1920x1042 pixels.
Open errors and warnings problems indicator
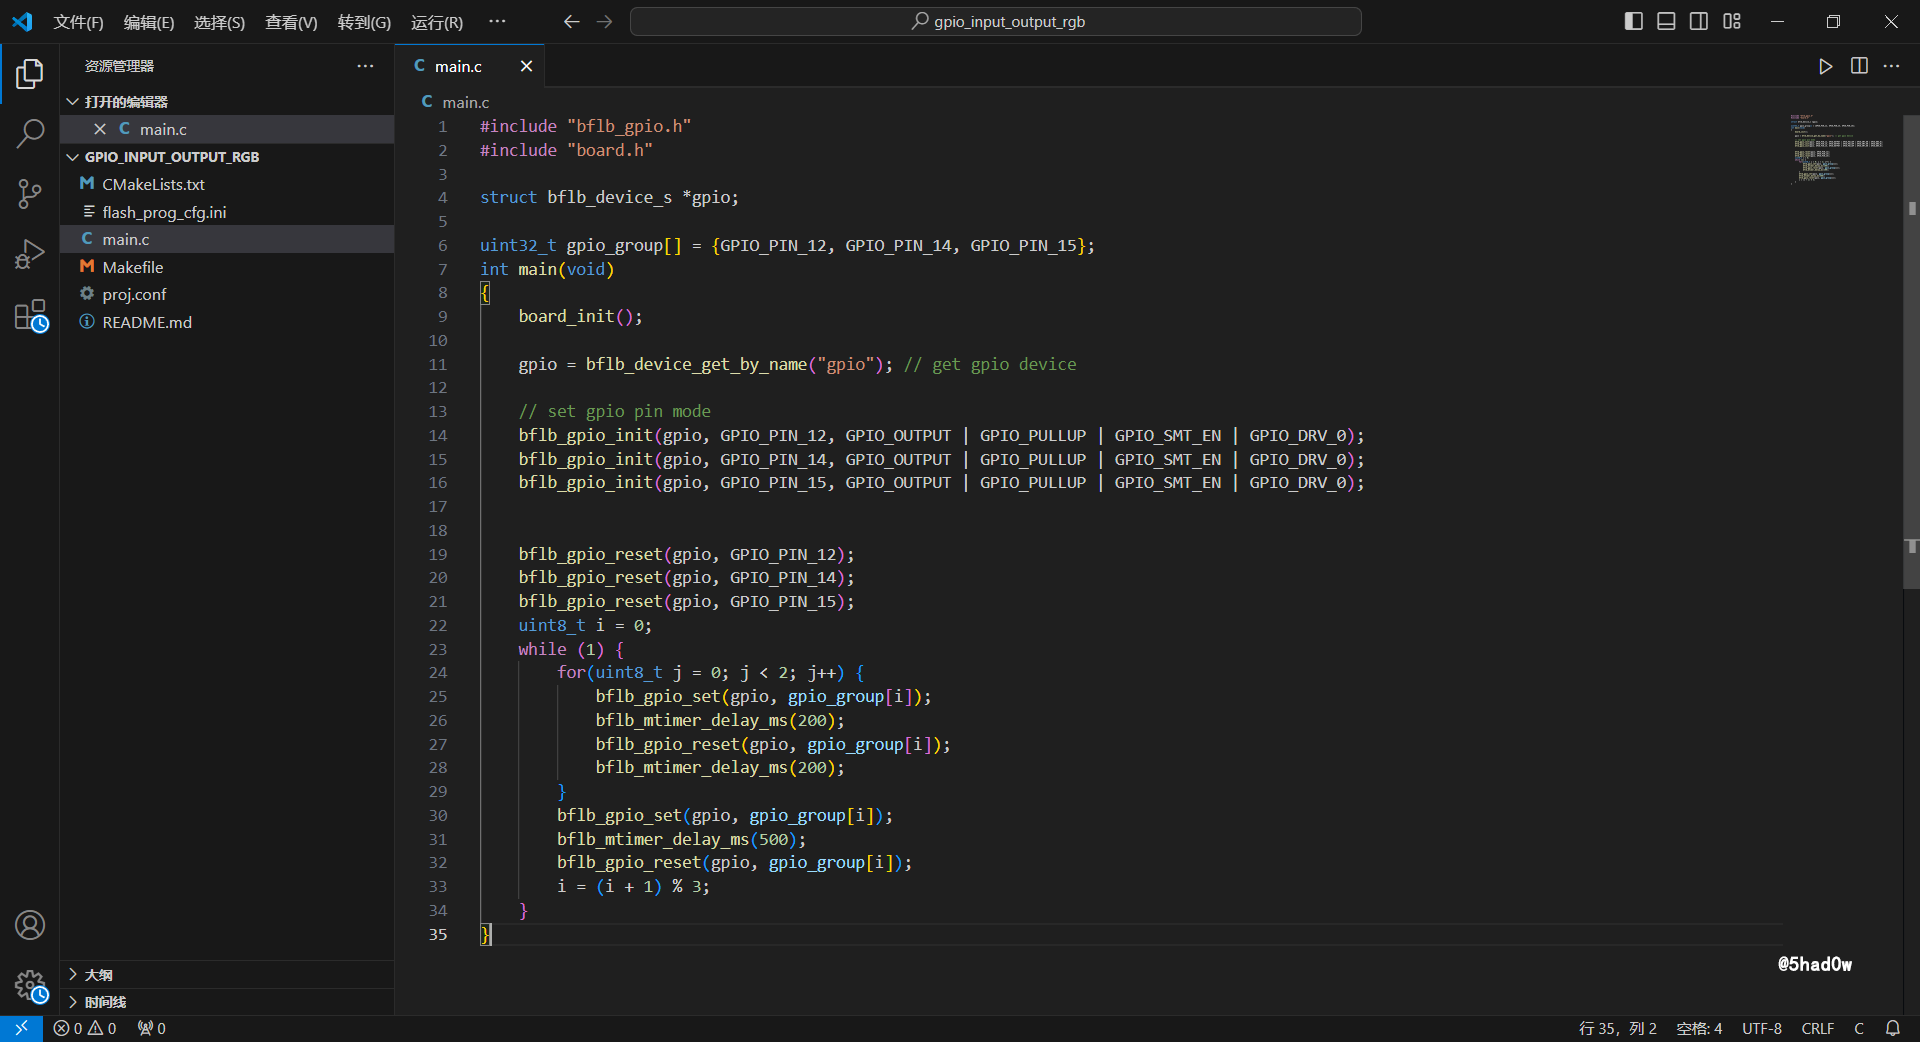coord(85,1028)
